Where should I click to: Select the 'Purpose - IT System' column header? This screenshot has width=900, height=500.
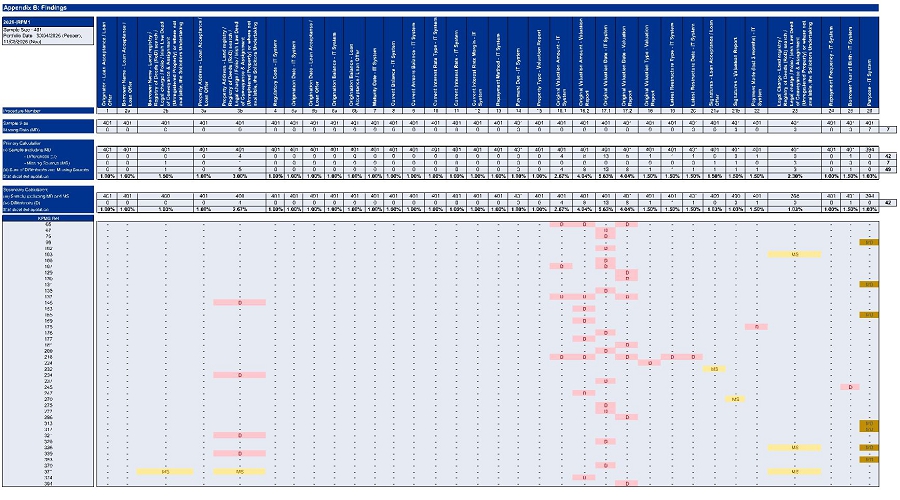point(869,61)
